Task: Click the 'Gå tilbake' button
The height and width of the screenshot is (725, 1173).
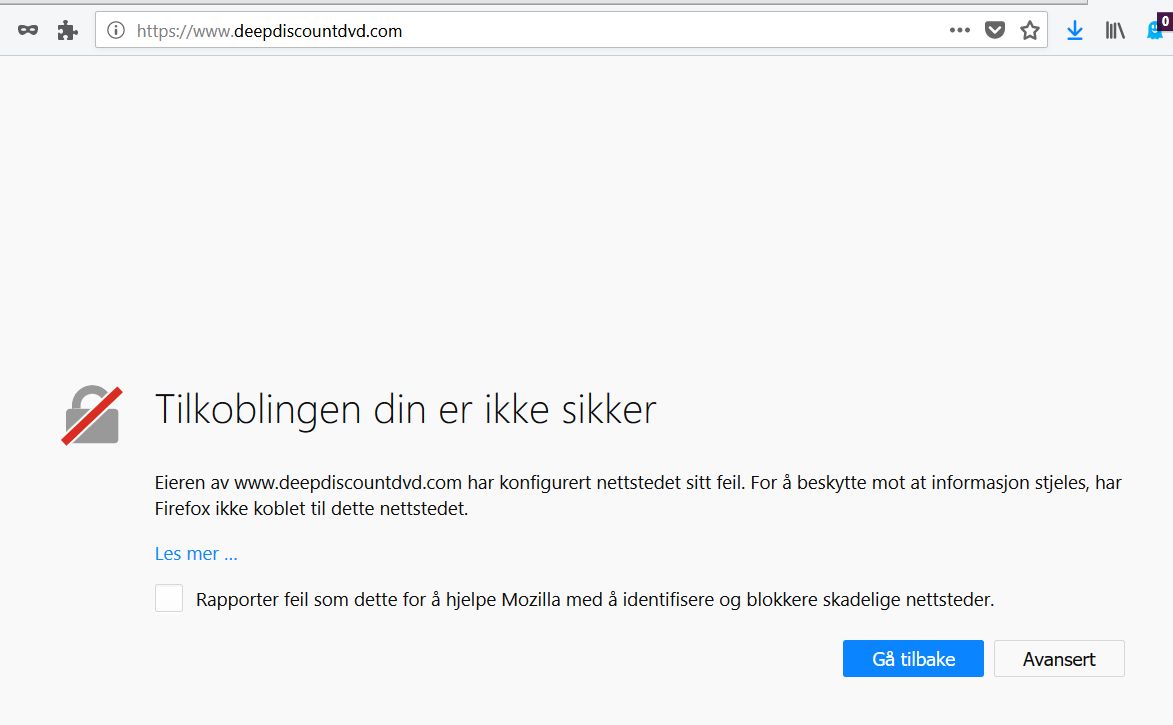Action: pyautogui.click(x=913, y=658)
